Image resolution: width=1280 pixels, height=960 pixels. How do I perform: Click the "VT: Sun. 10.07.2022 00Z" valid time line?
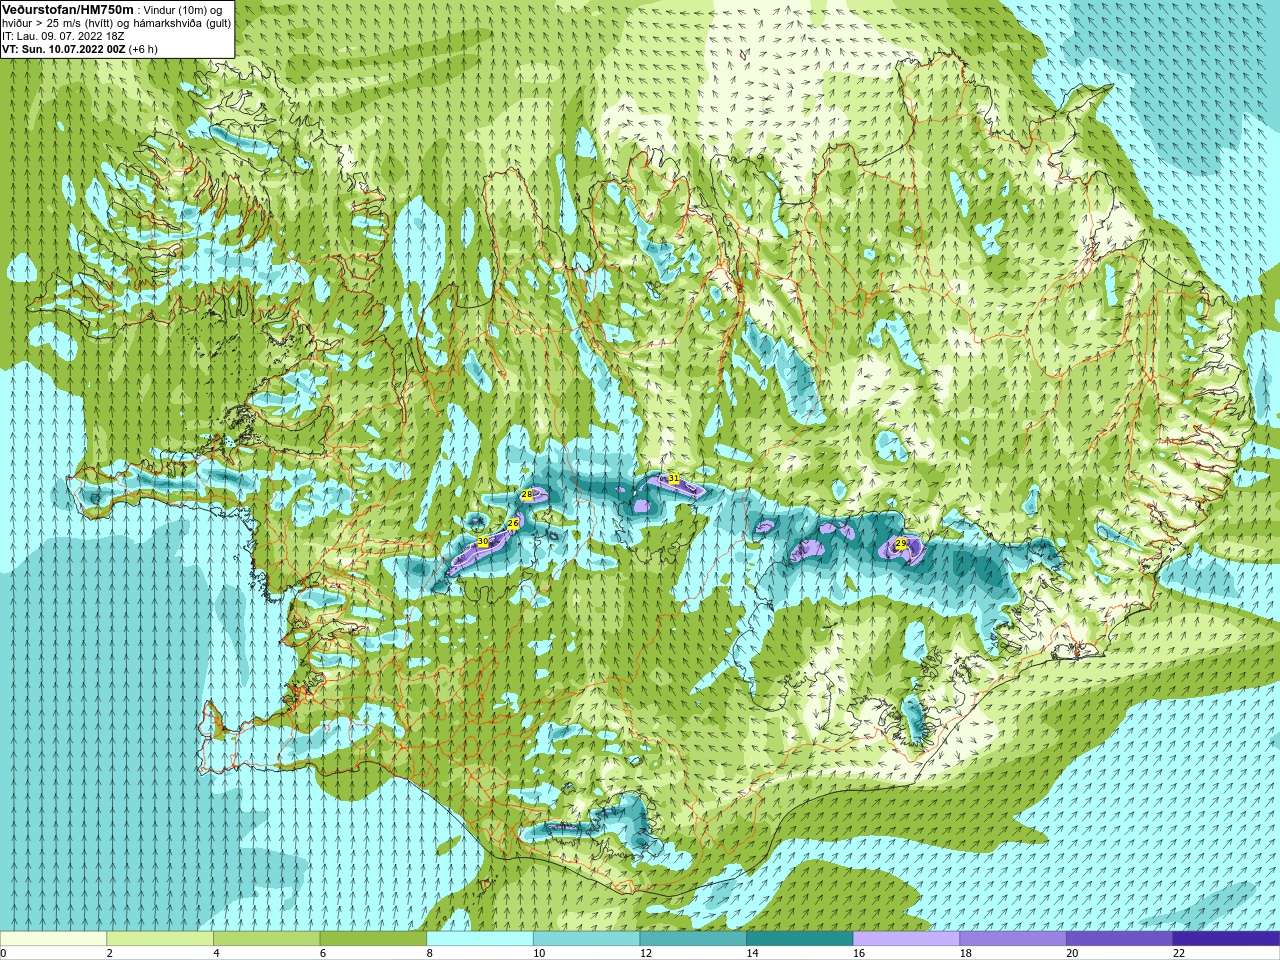tap(63, 49)
